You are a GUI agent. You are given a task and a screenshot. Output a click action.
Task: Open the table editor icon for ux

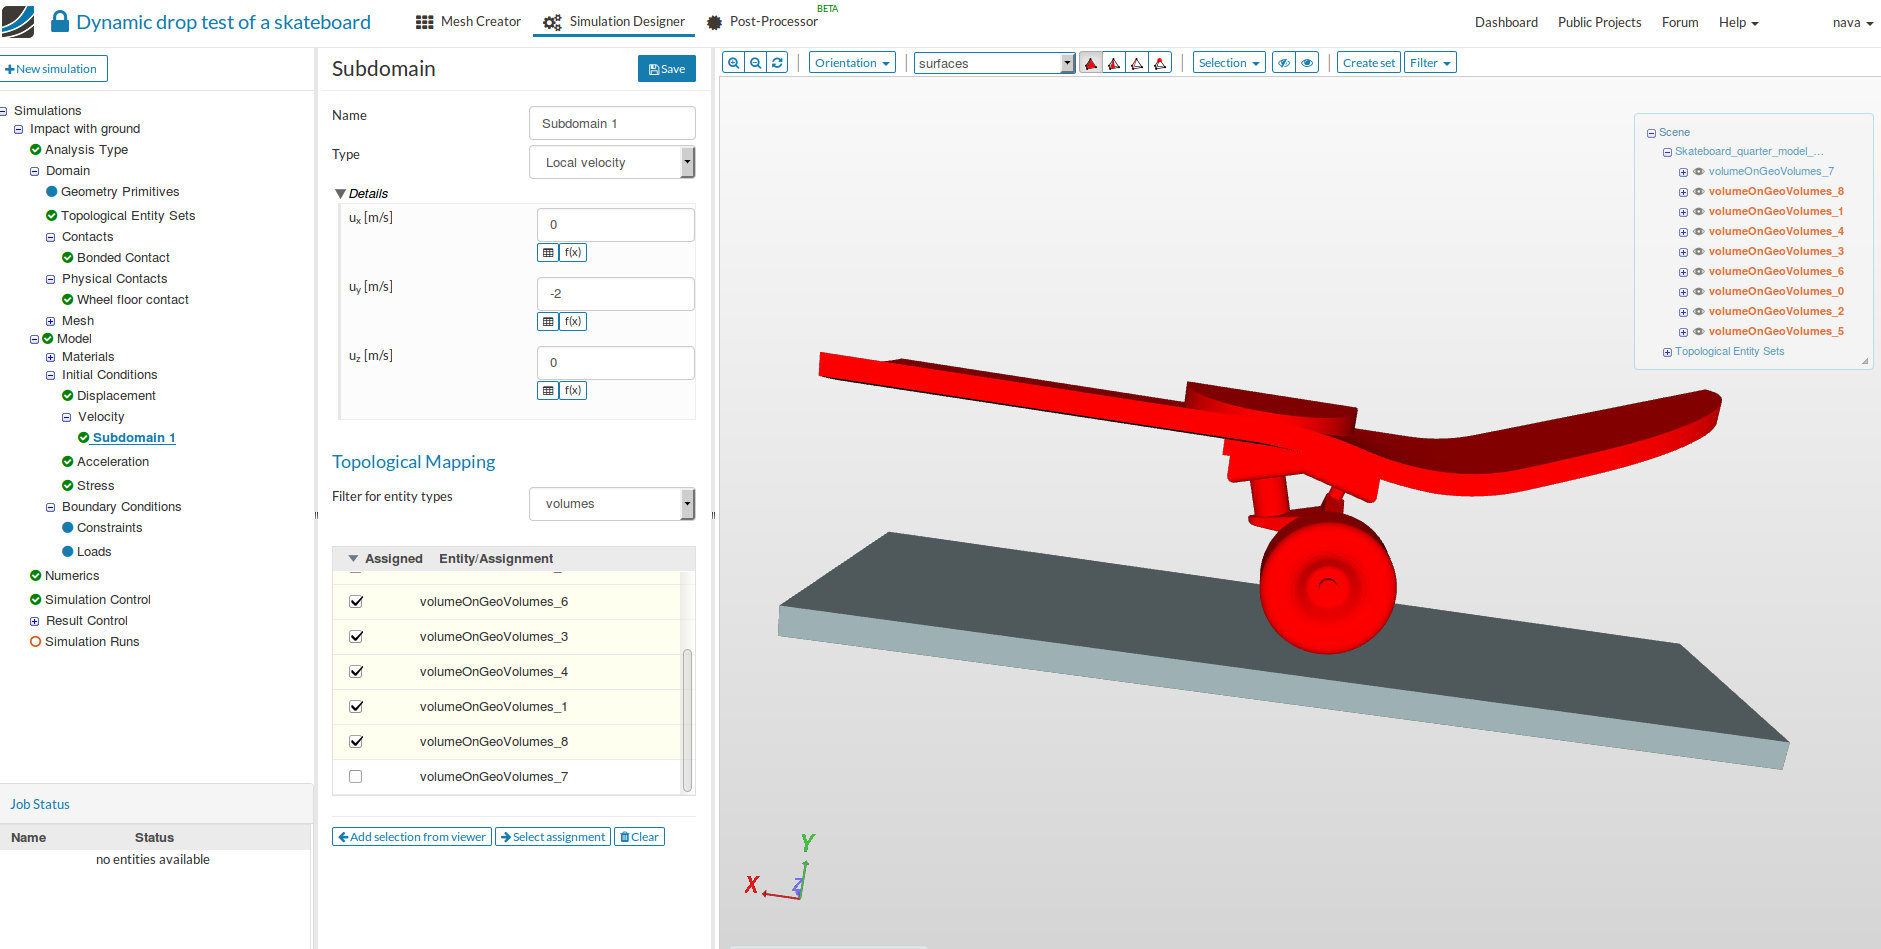coord(548,253)
